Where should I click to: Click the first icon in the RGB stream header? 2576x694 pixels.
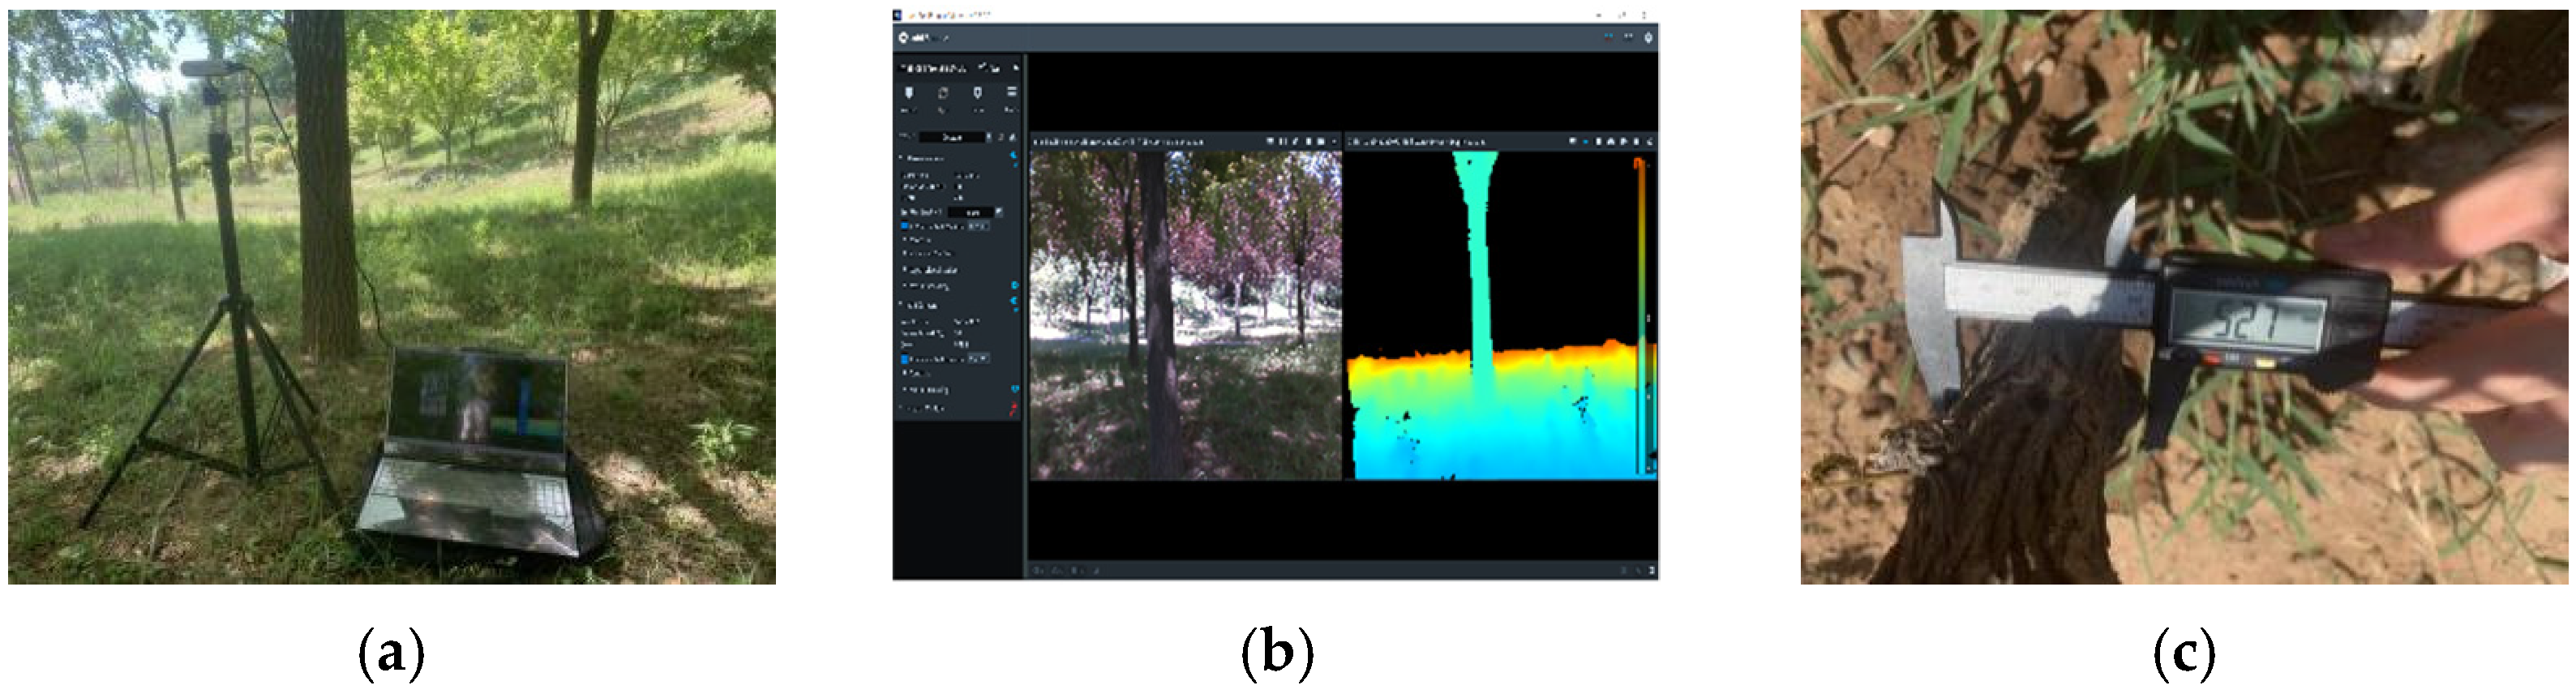pos(1271,142)
